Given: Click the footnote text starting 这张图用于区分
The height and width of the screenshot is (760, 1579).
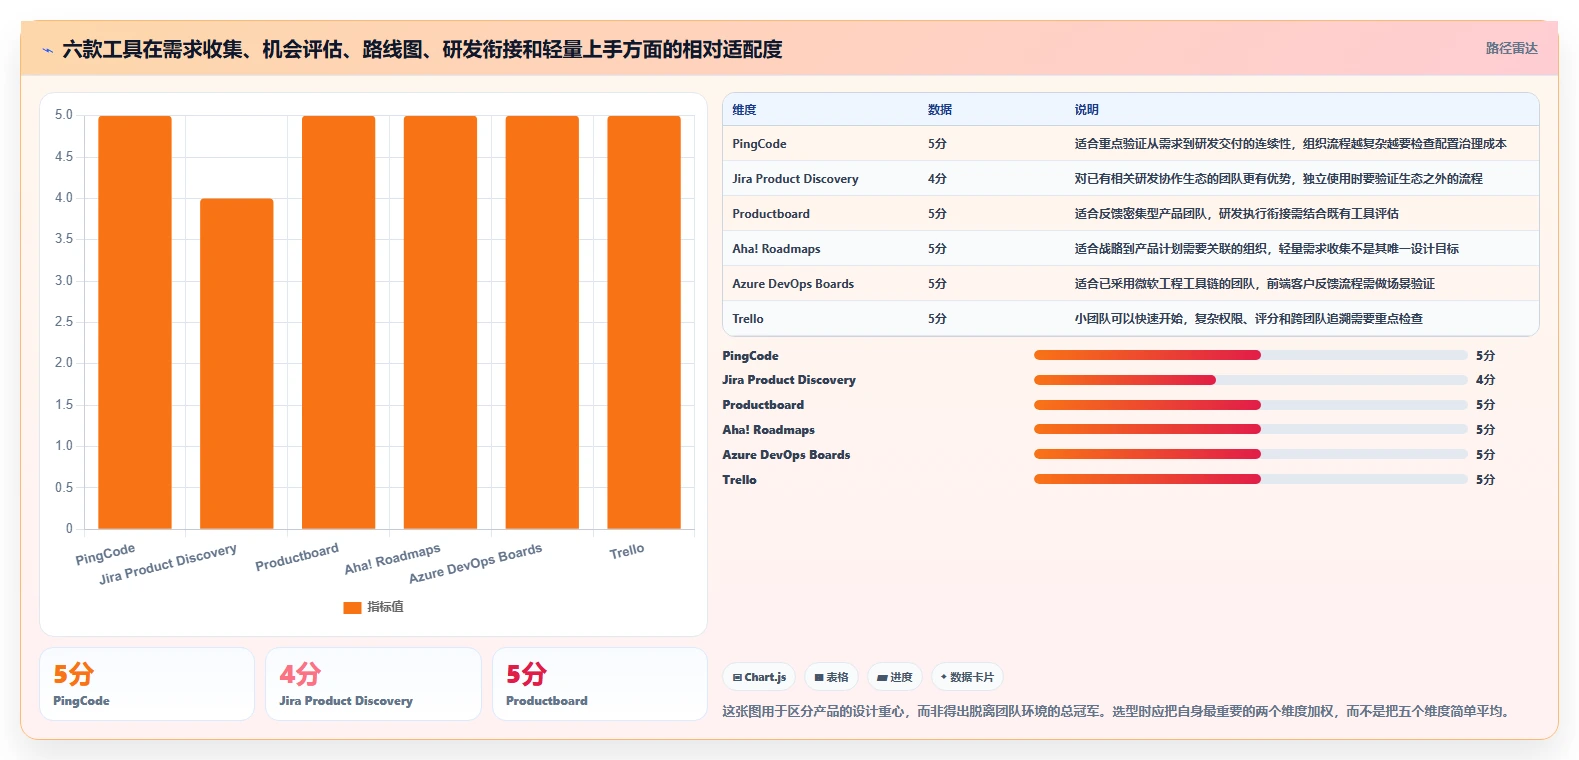Looking at the screenshot, I should click(x=1118, y=712).
